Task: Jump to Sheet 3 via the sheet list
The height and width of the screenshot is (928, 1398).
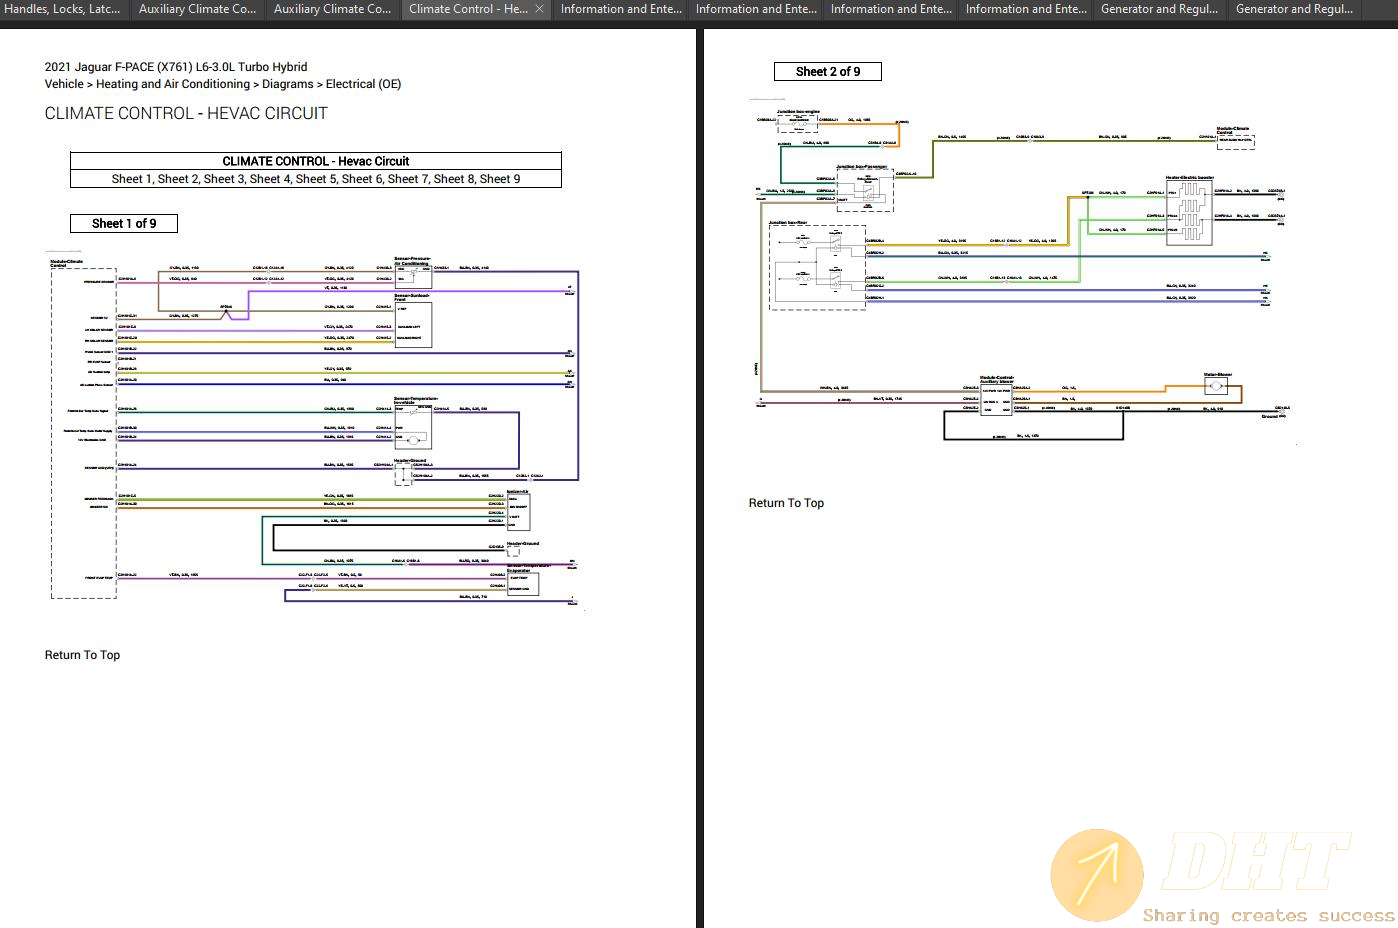Action: pyautogui.click(x=223, y=179)
